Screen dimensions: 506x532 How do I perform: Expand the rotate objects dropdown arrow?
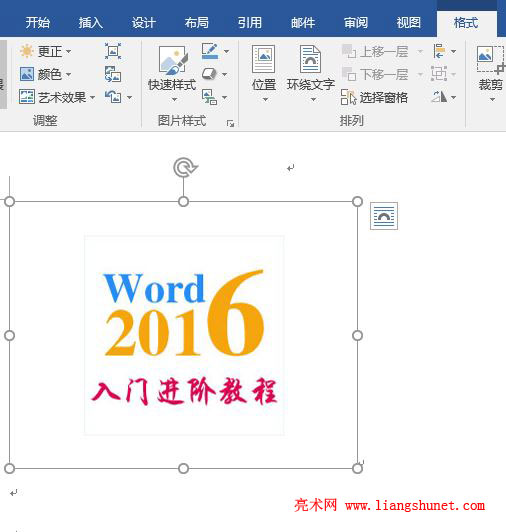(x=453, y=97)
